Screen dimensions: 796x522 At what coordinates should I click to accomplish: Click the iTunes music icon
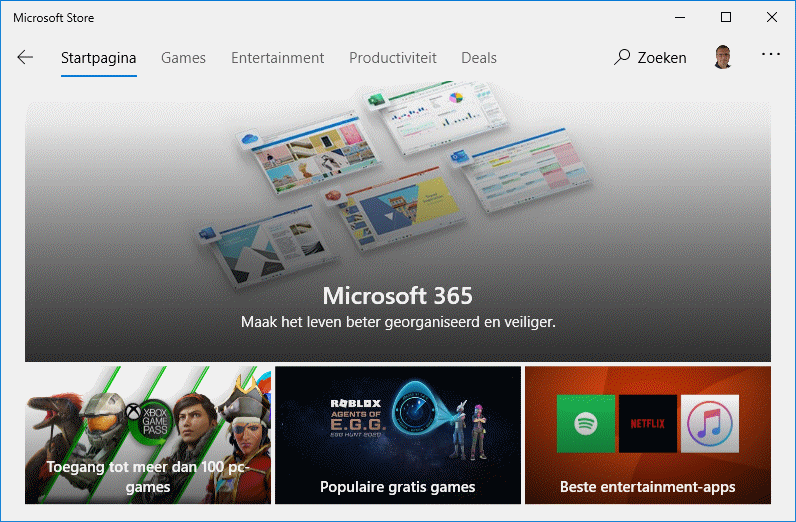[x=710, y=423]
